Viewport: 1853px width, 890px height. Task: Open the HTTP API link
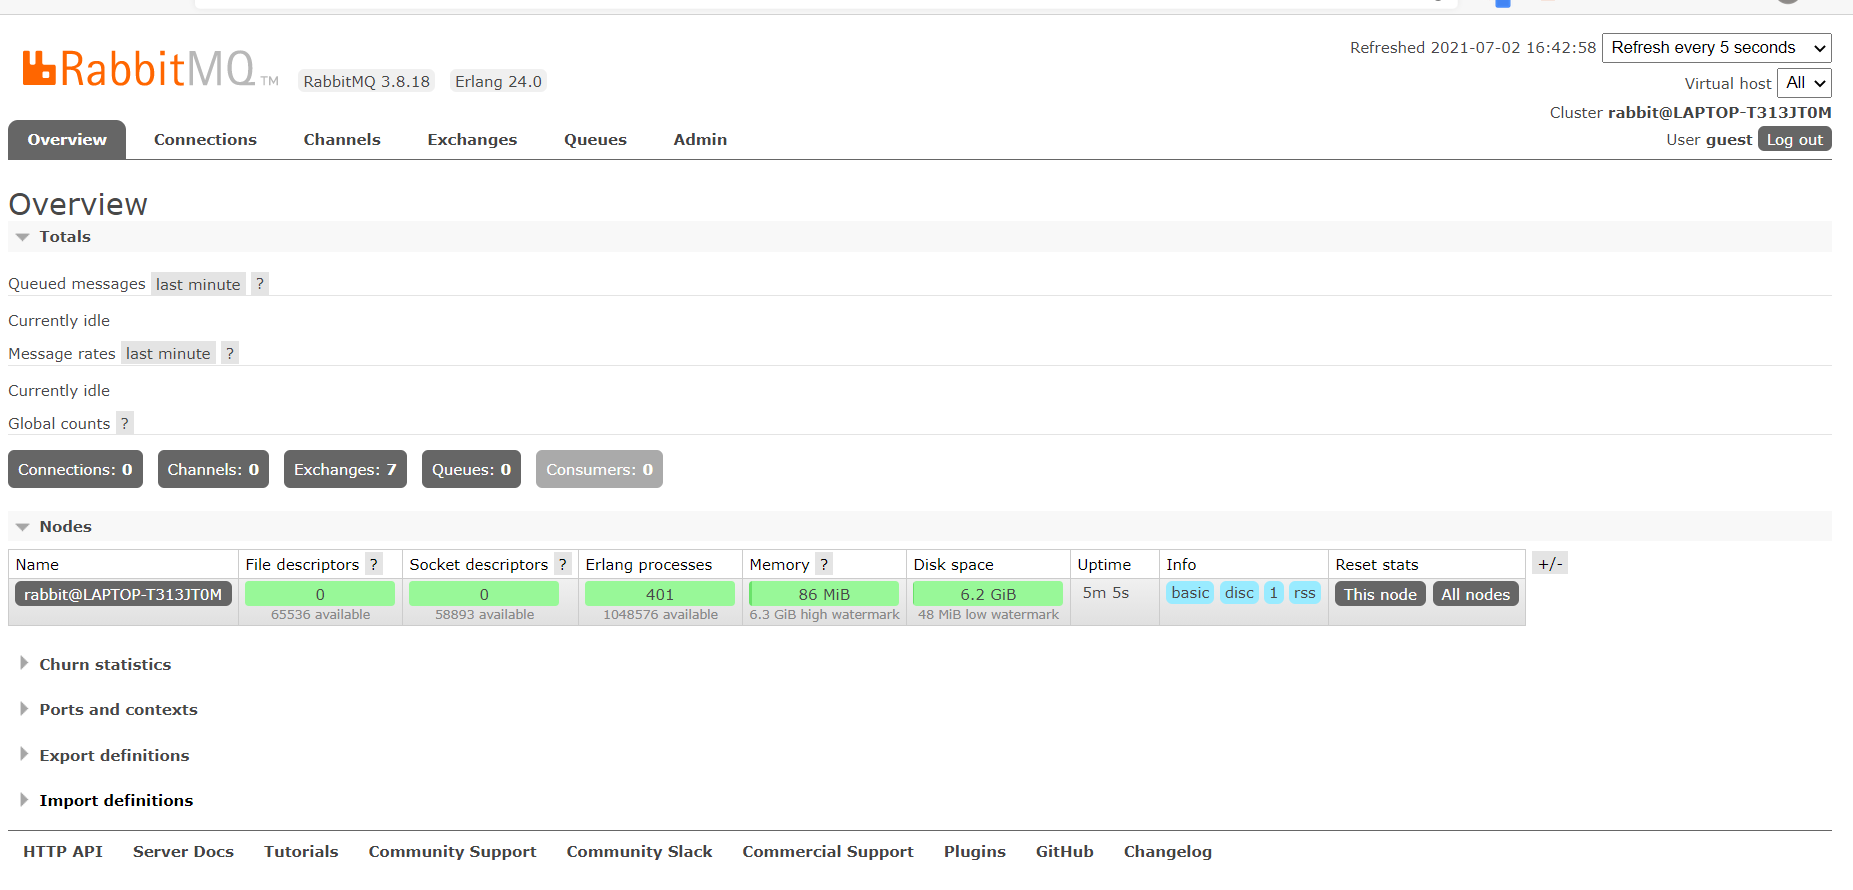[63, 852]
